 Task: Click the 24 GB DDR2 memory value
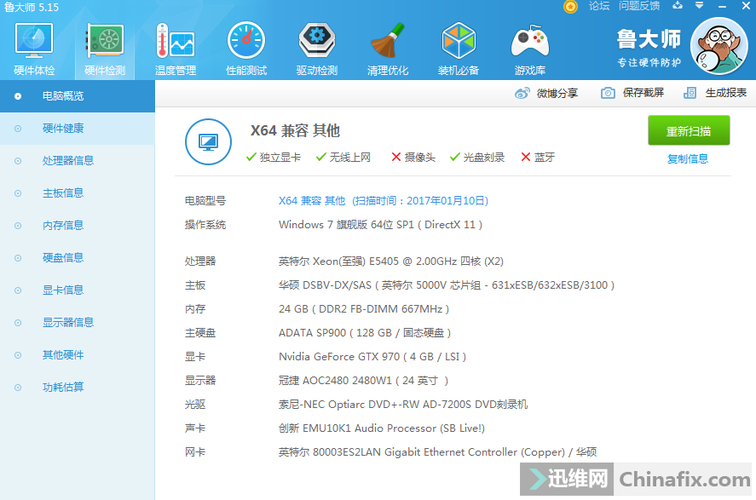point(364,309)
